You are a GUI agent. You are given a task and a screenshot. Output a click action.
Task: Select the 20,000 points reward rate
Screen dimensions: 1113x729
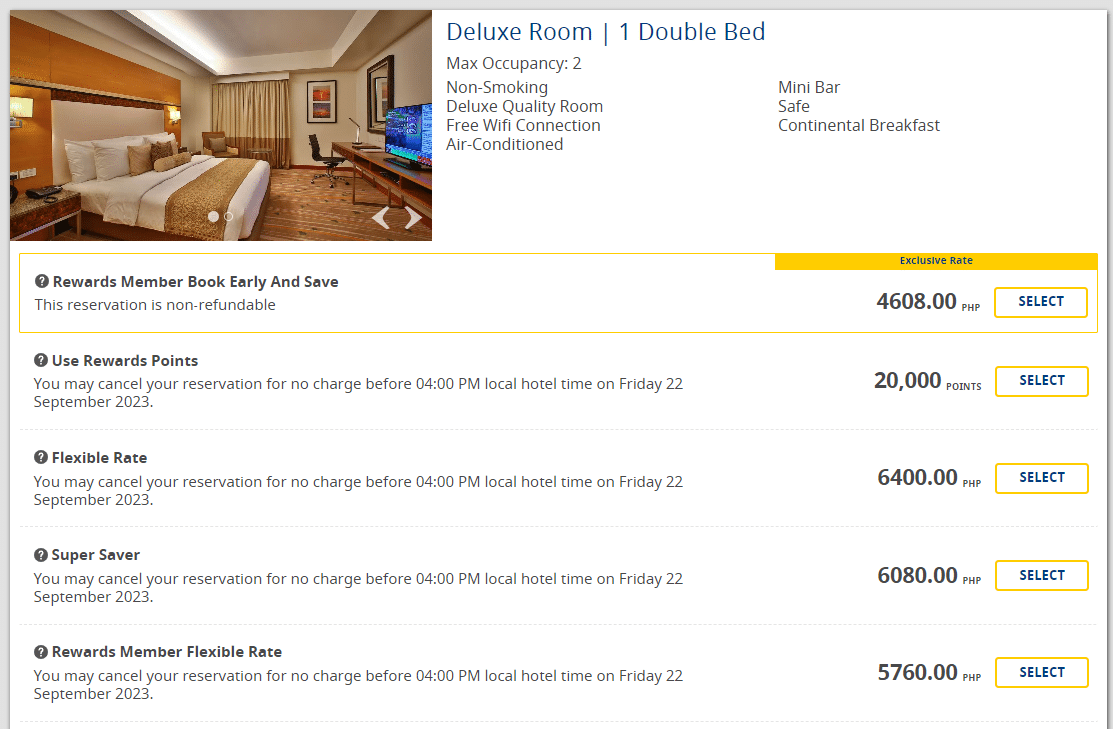(x=1041, y=381)
